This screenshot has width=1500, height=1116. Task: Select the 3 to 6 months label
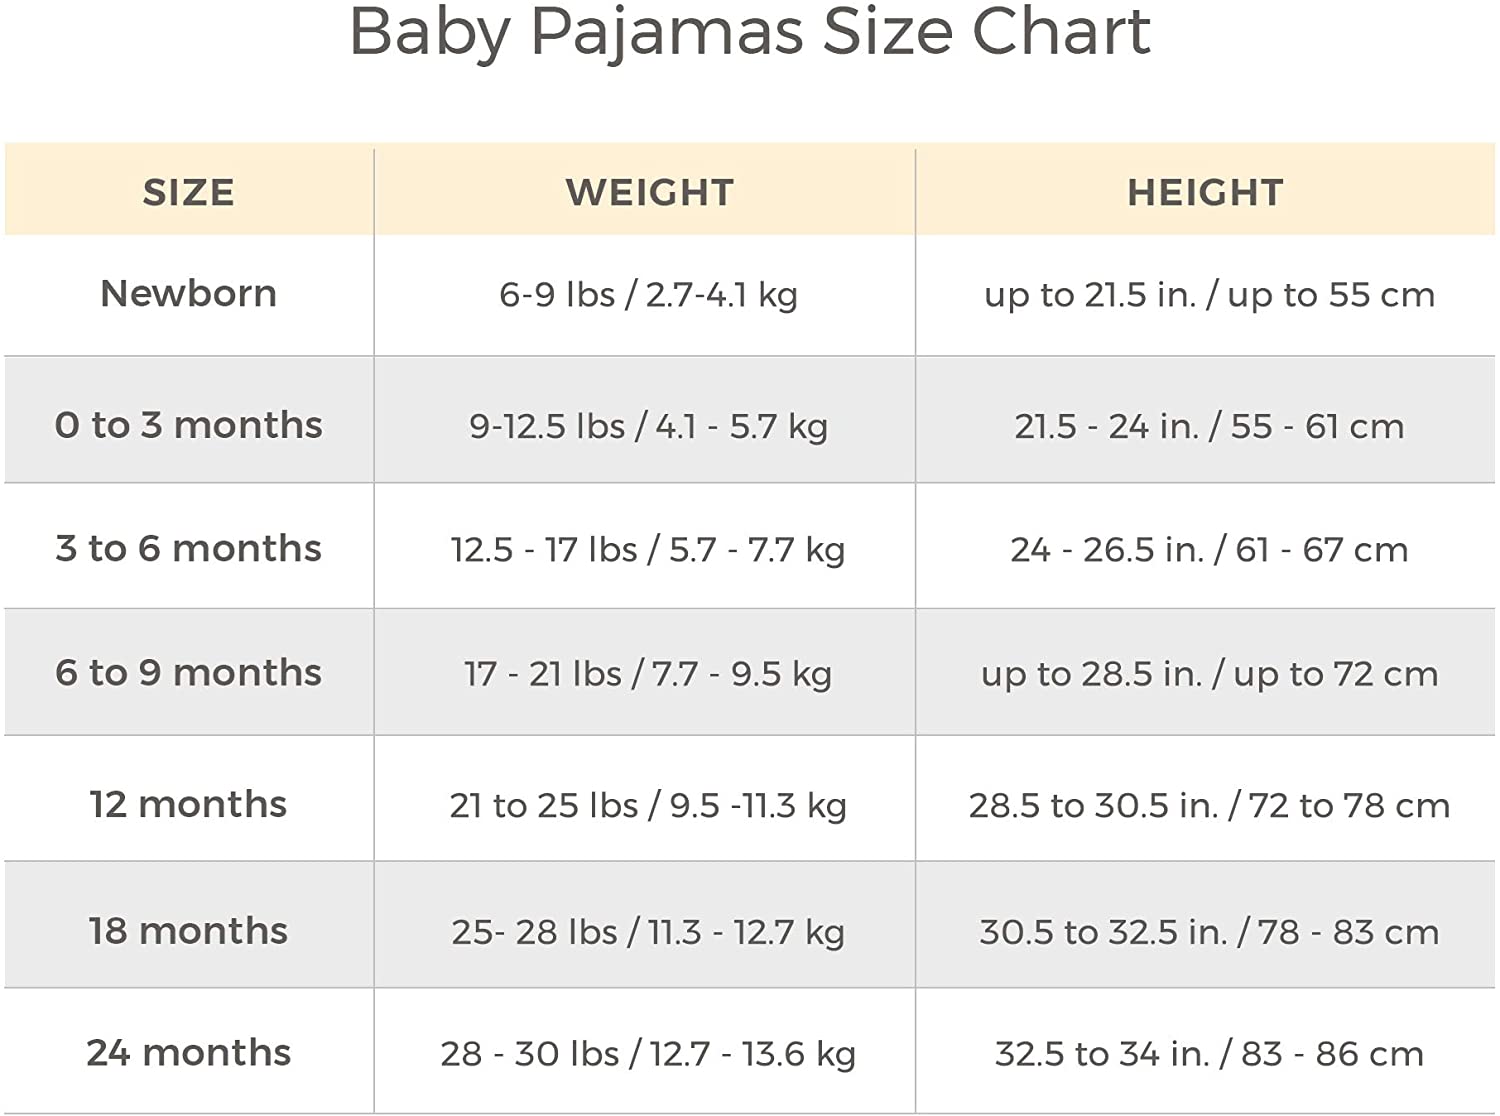click(x=188, y=549)
